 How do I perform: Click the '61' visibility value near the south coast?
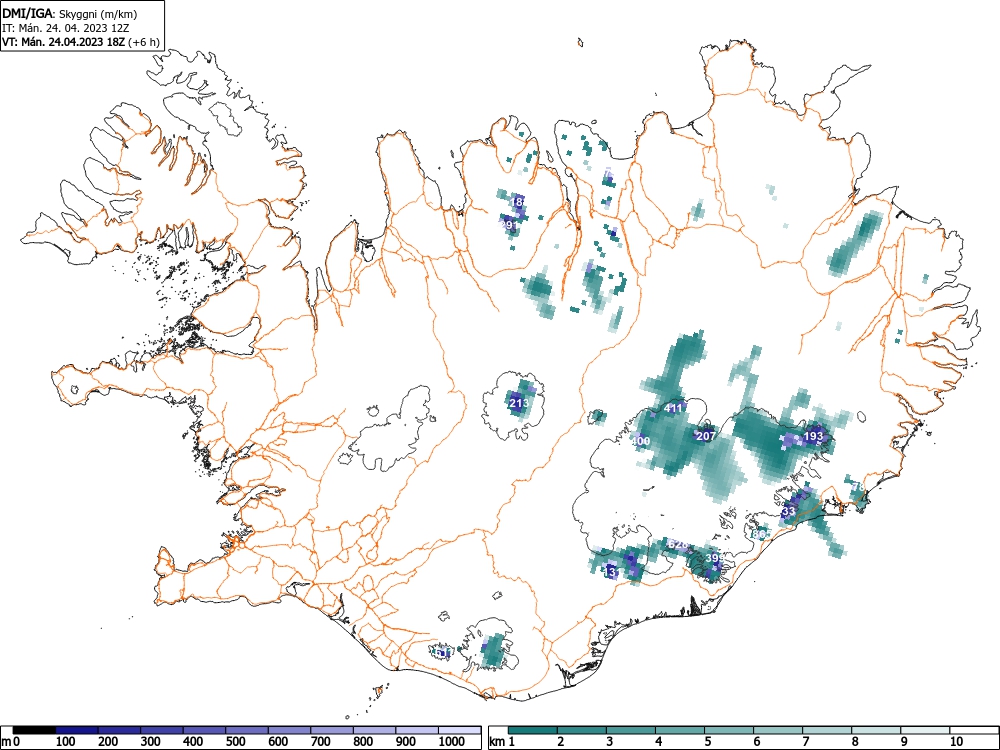[x=443, y=652]
